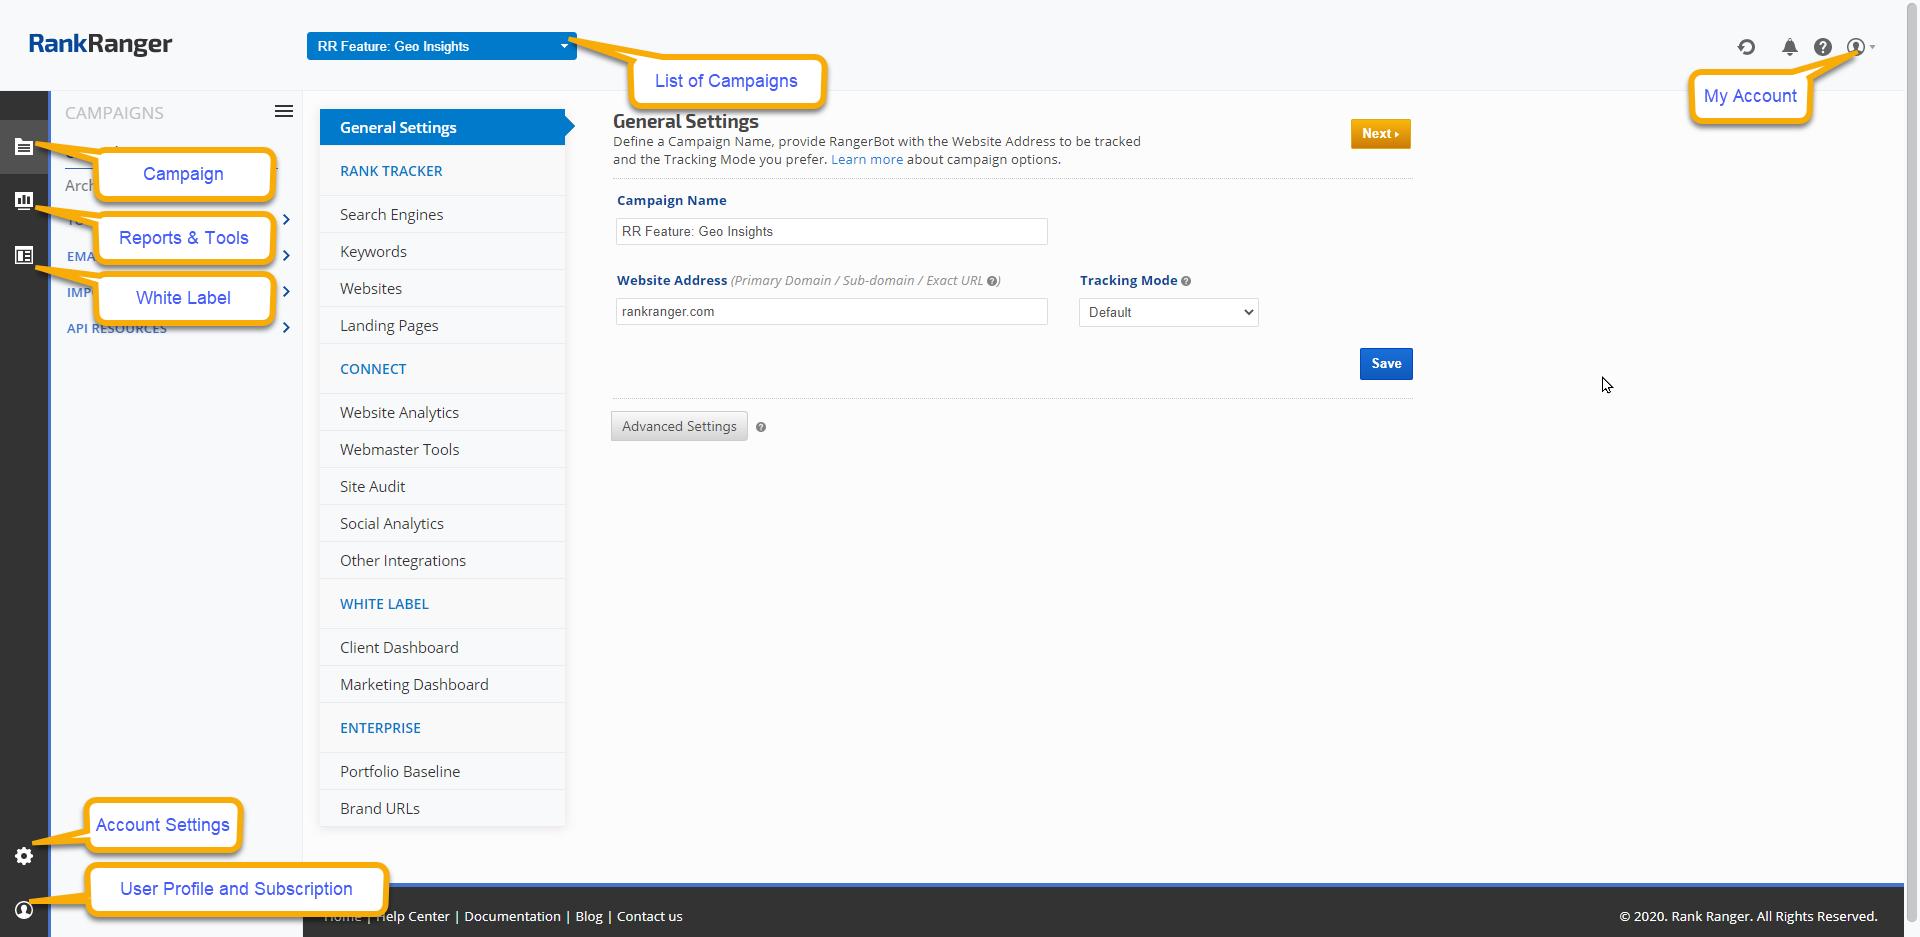This screenshot has height=937, width=1920.
Task: Open My Account menu in header
Action: (1859, 47)
